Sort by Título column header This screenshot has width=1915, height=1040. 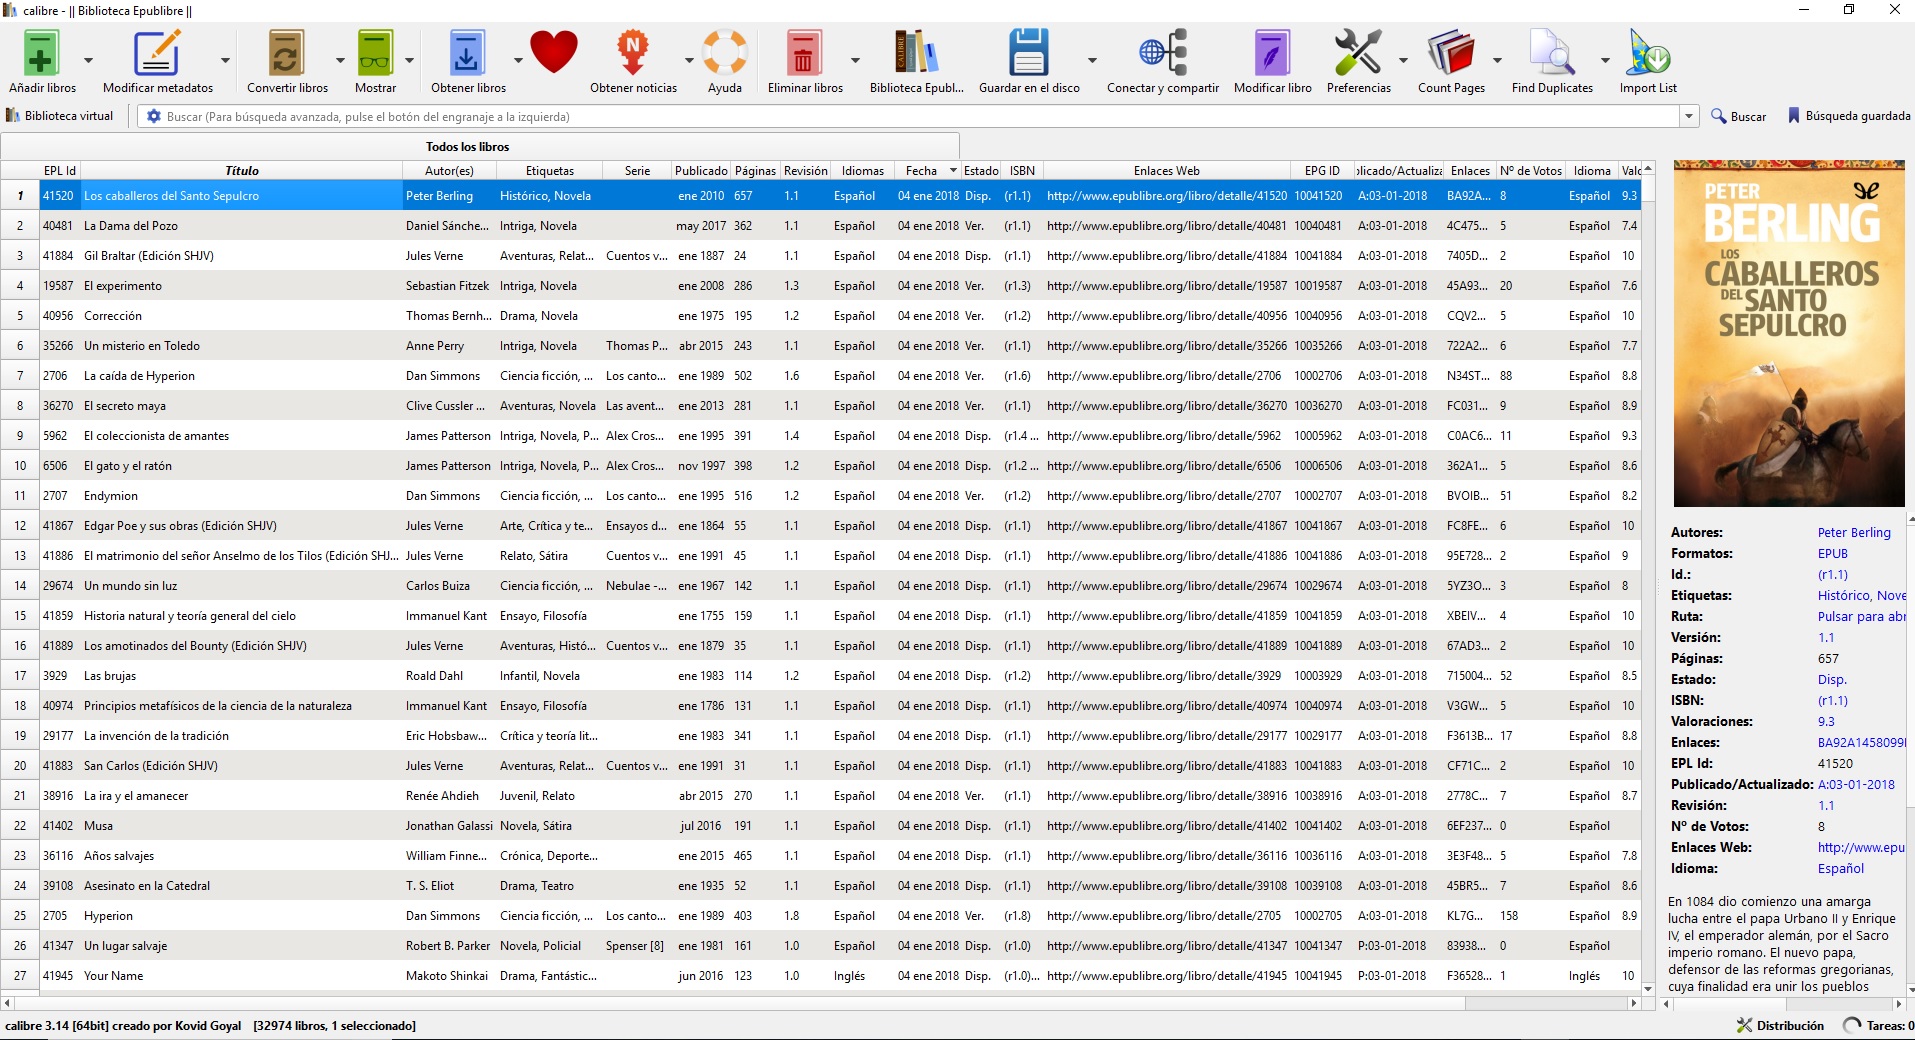(x=241, y=171)
